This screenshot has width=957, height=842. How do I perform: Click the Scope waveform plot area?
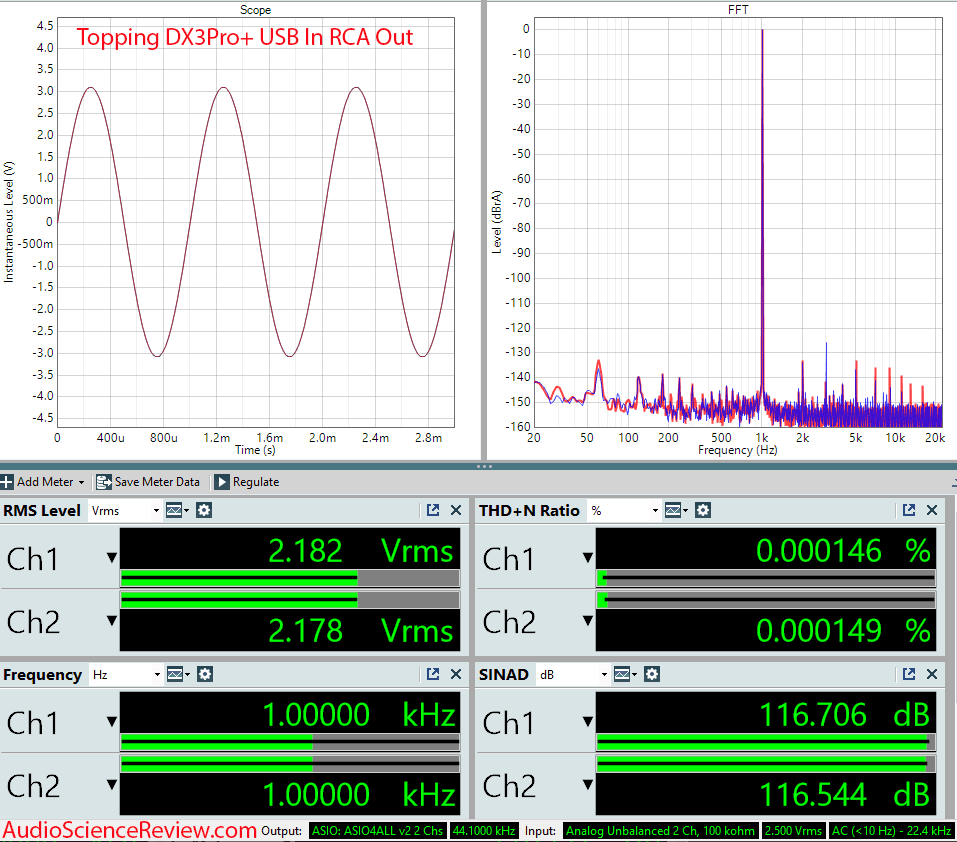[256, 222]
